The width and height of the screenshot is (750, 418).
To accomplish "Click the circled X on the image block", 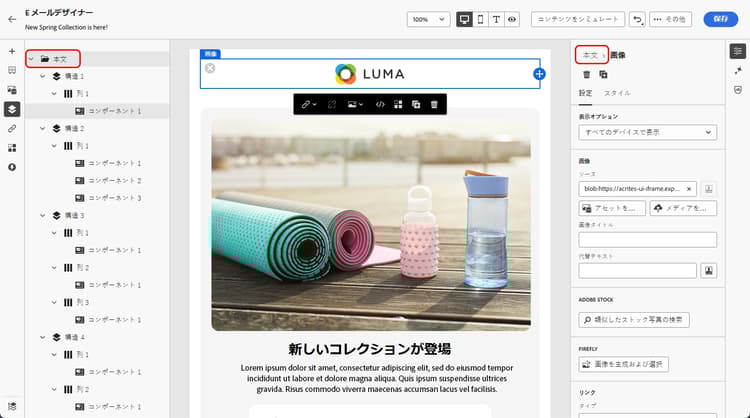I will pyautogui.click(x=210, y=68).
